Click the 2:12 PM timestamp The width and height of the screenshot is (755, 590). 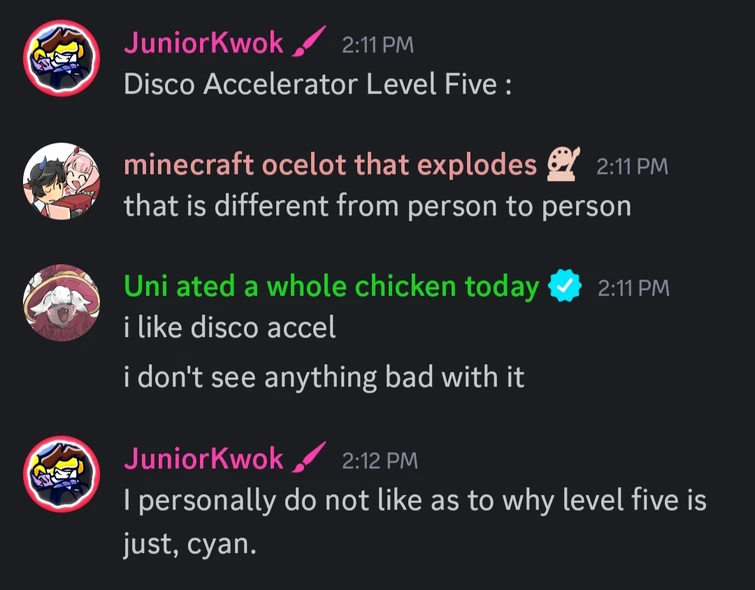[379, 460]
